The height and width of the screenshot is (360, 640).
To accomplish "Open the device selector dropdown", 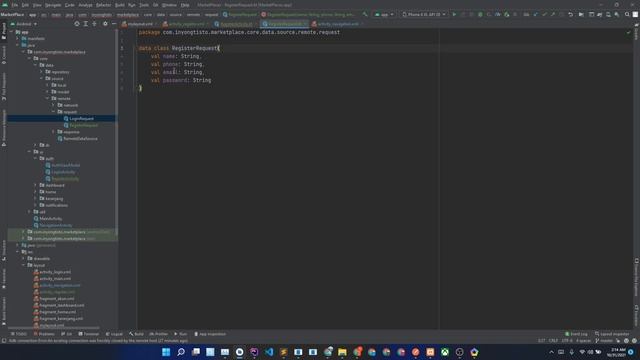I will [x=424, y=14].
